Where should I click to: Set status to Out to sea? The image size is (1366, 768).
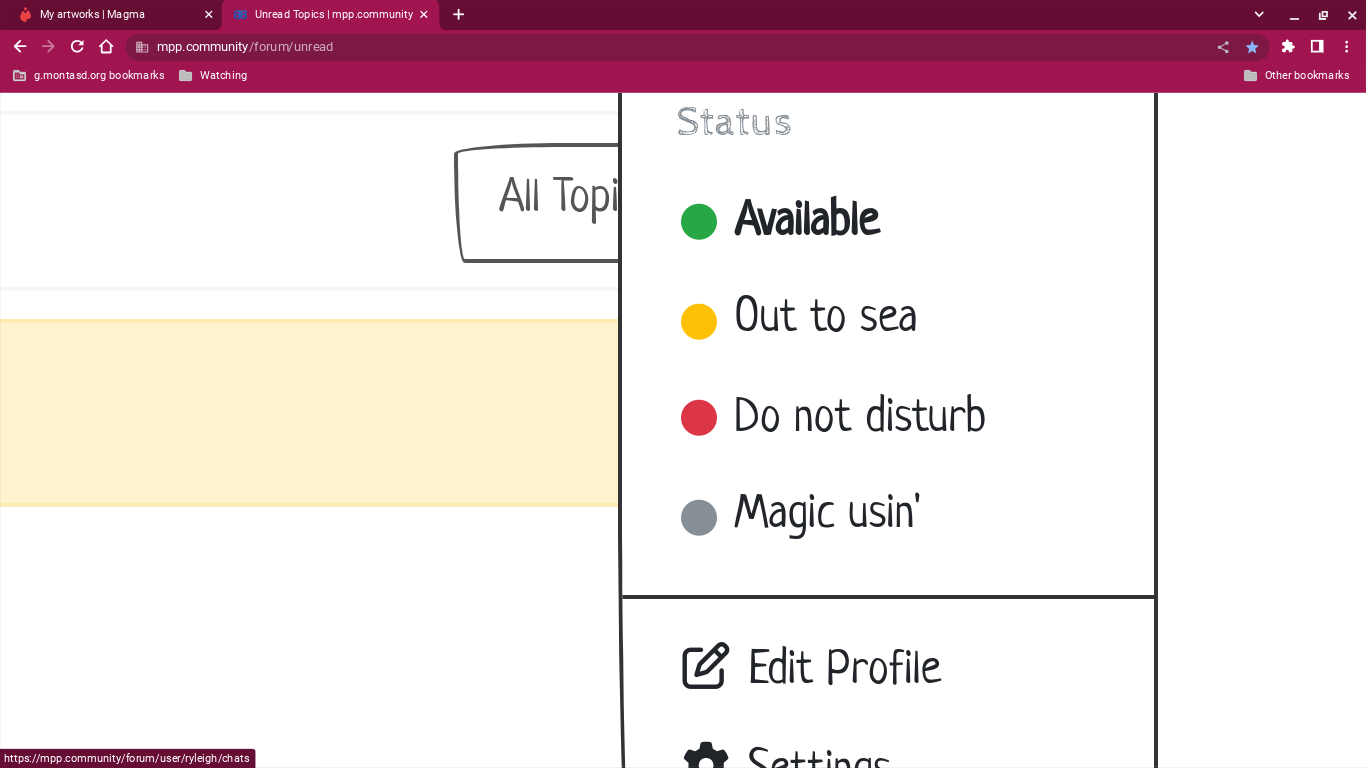pyautogui.click(x=798, y=318)
